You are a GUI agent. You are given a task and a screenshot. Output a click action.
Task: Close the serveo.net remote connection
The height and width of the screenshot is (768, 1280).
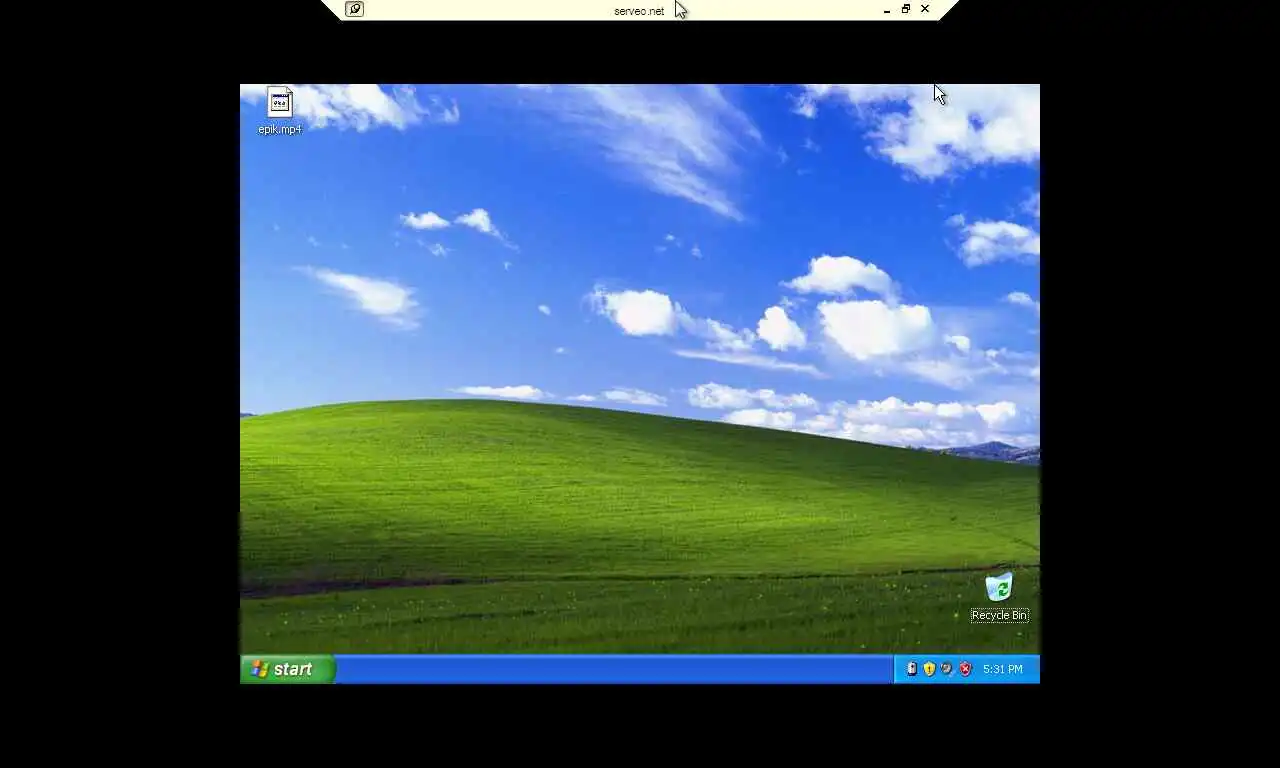click(925, 9)
